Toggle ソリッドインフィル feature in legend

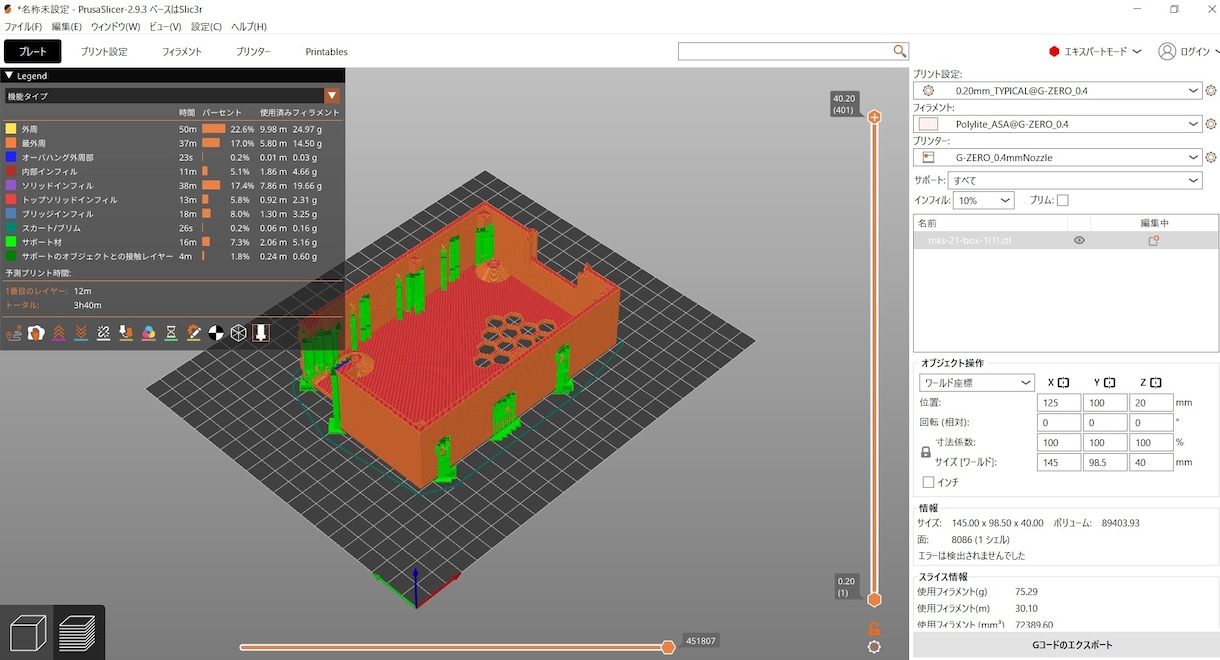173,186
